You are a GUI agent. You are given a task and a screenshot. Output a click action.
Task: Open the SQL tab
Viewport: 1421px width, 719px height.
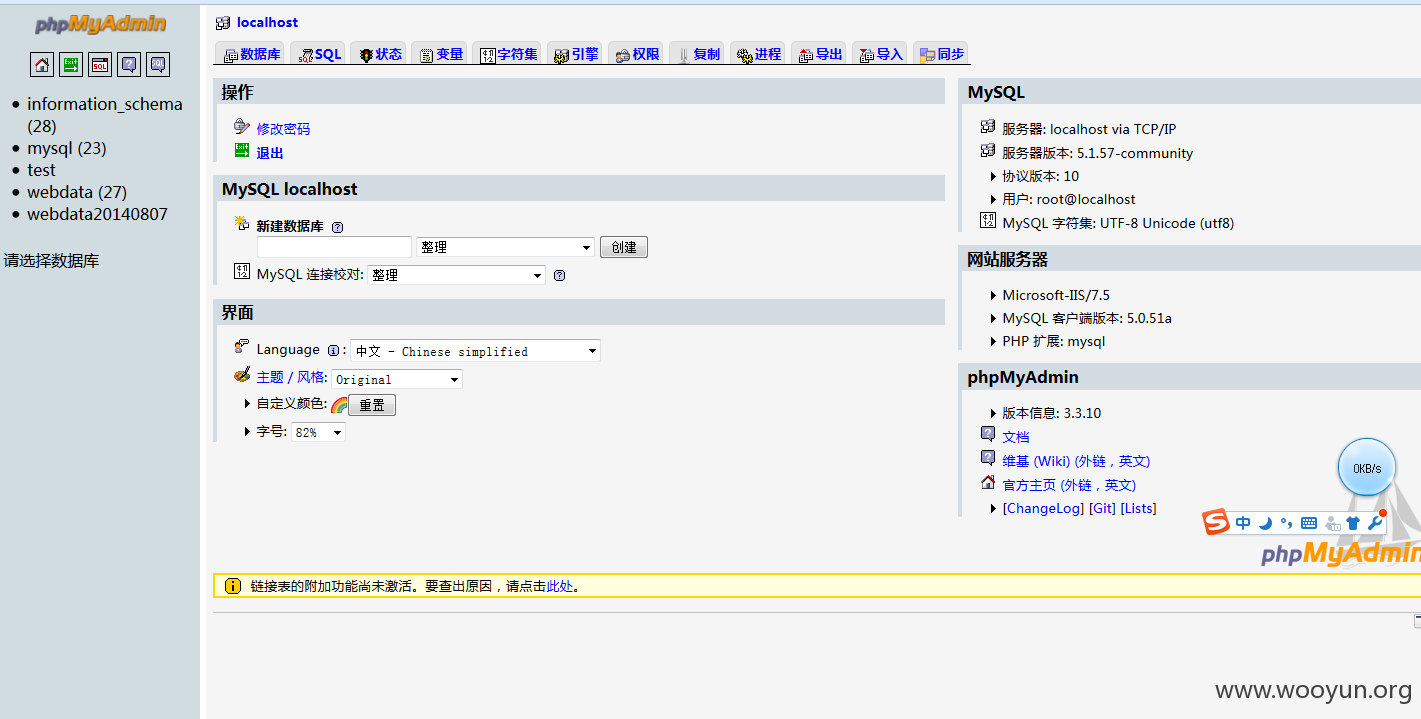pos(320,54)
